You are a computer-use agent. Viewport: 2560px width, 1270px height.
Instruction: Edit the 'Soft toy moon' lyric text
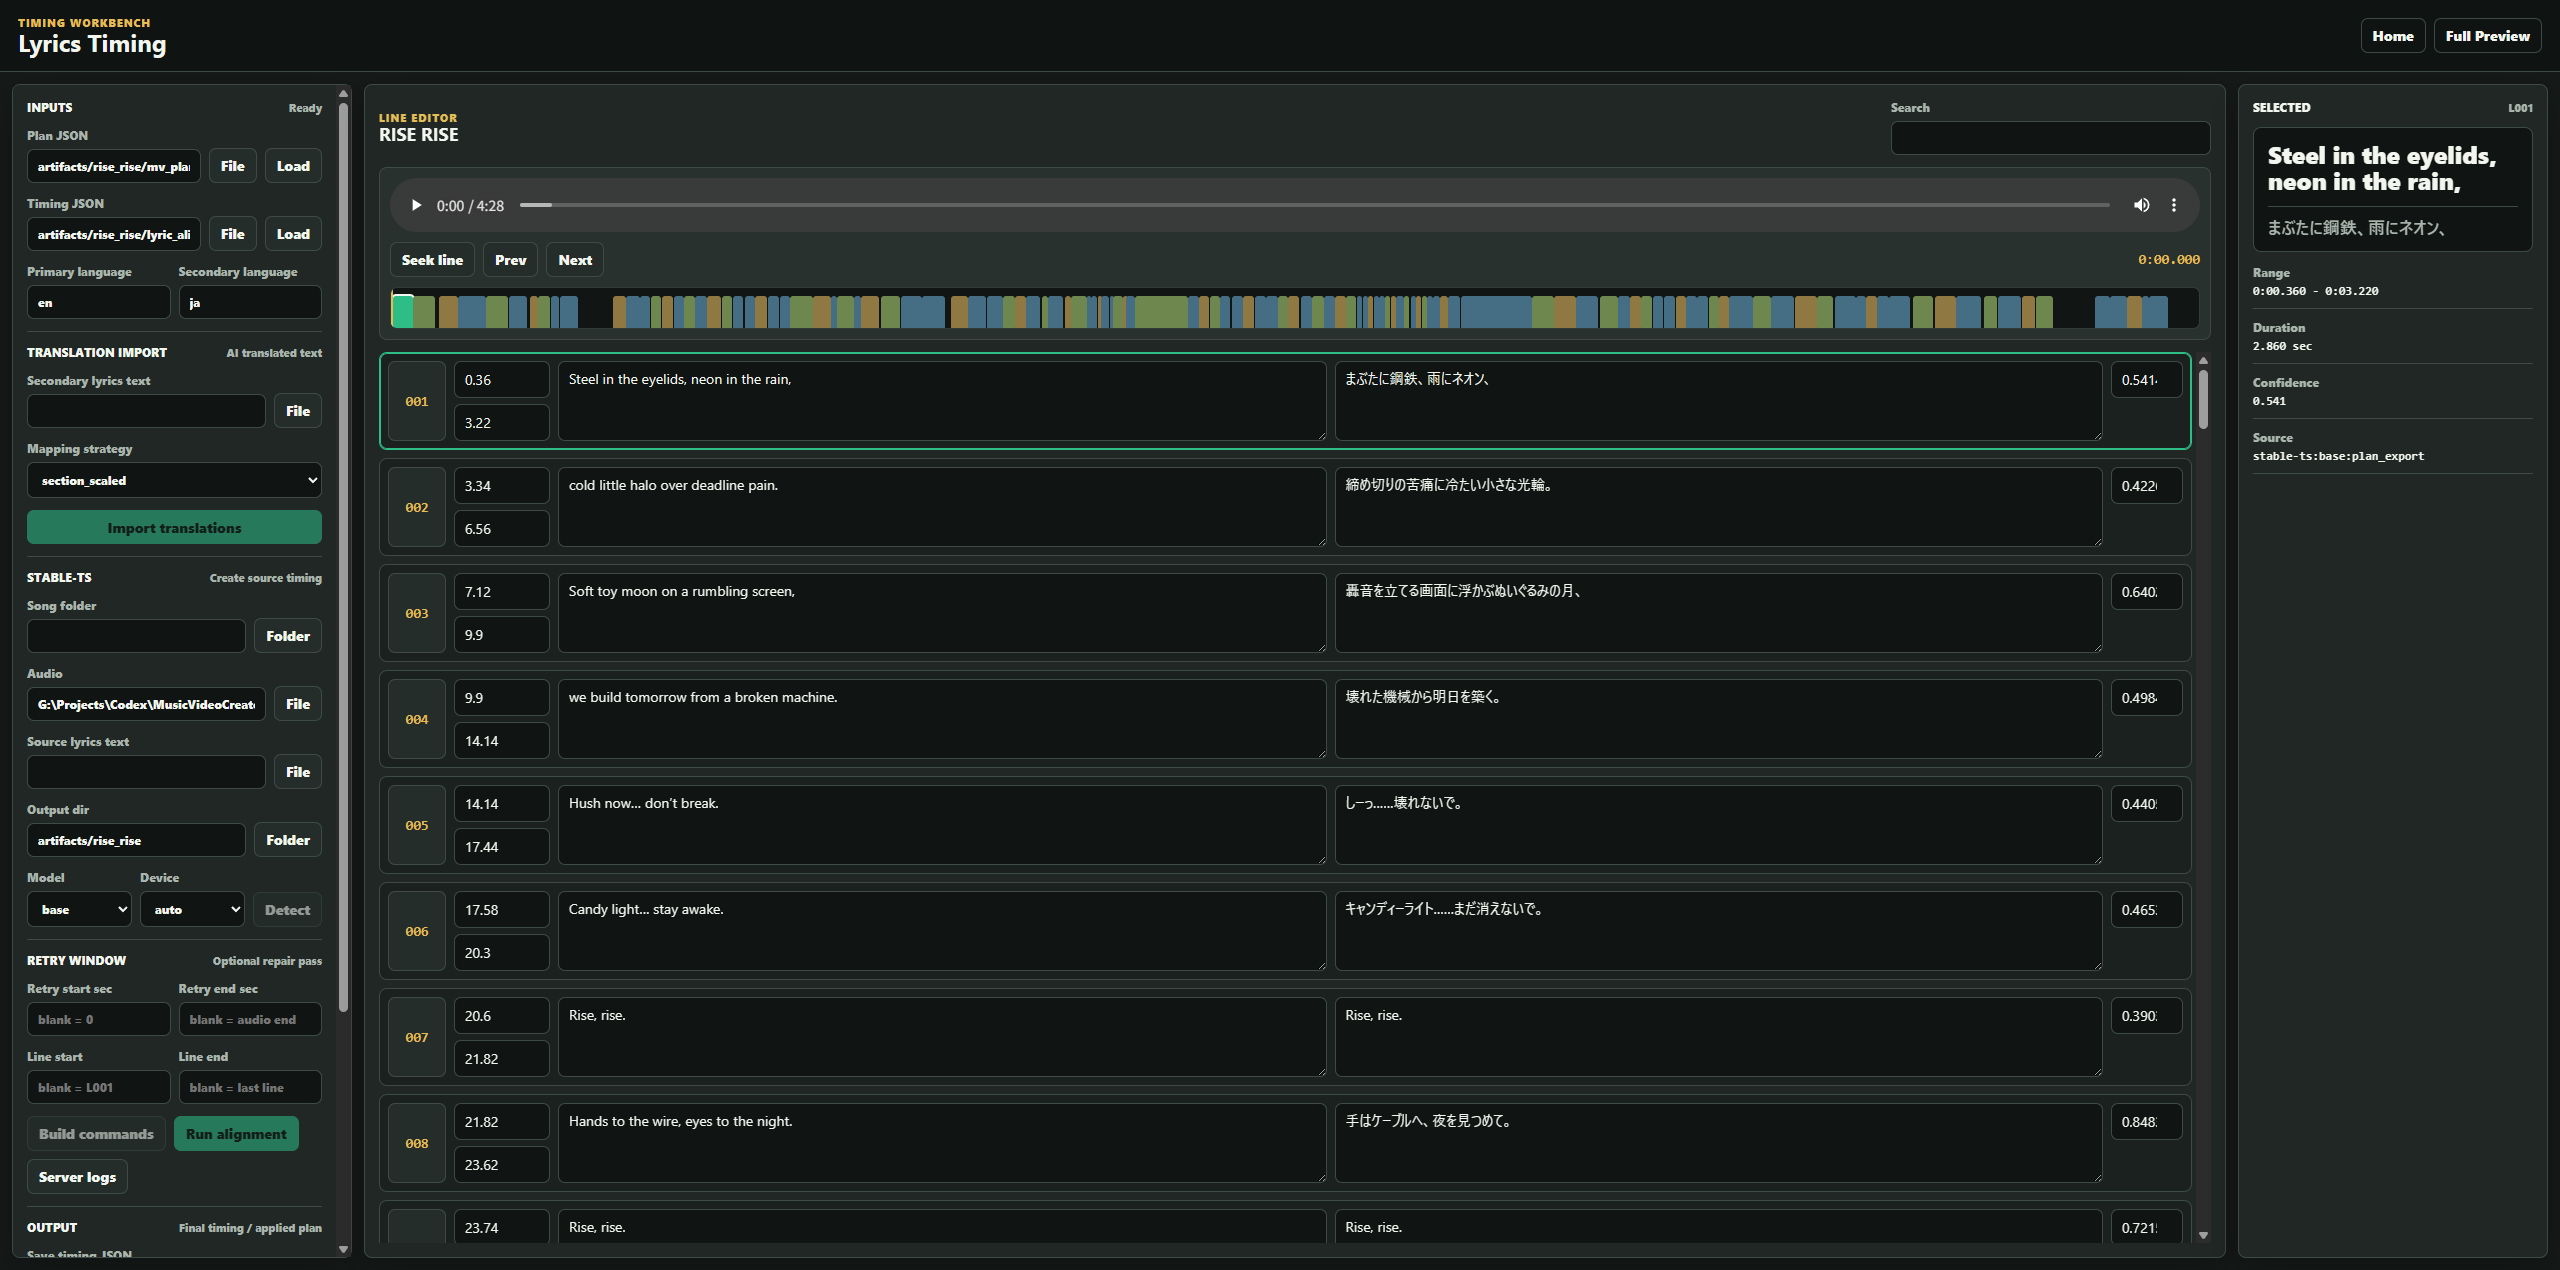pos(942,613)
